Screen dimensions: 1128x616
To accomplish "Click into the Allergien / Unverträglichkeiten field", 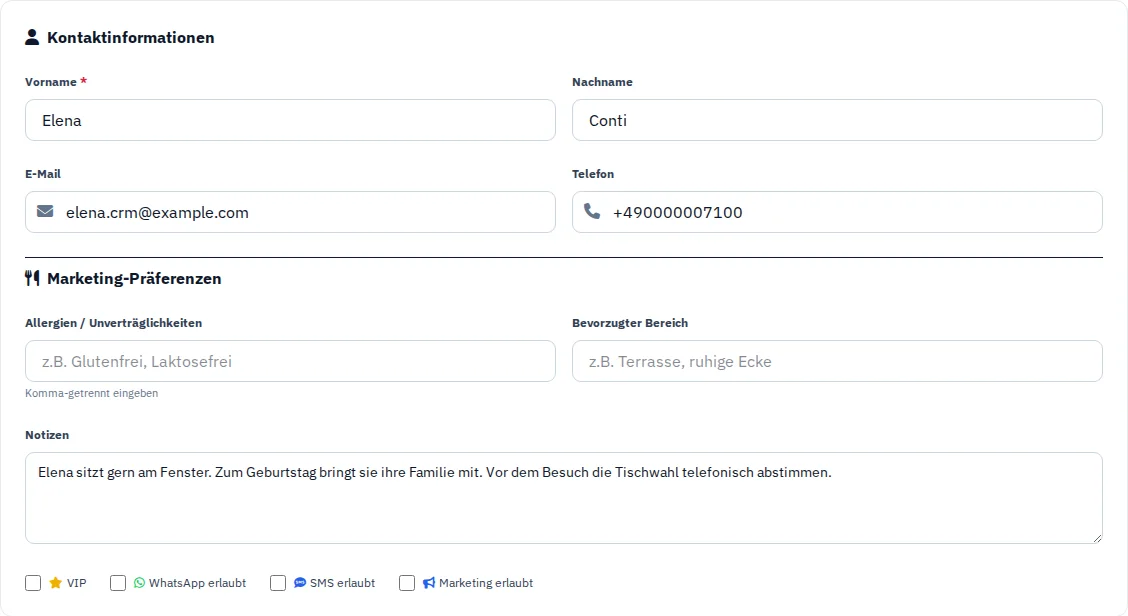I will coord(290,361).
